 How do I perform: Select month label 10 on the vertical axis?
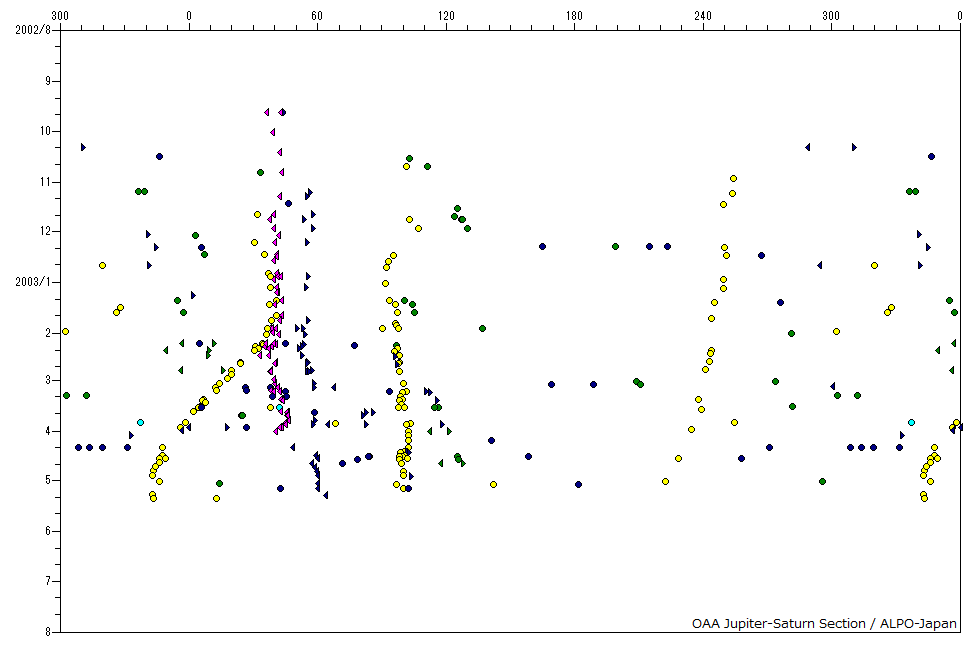pyautogui.click(x=46, y=131)
